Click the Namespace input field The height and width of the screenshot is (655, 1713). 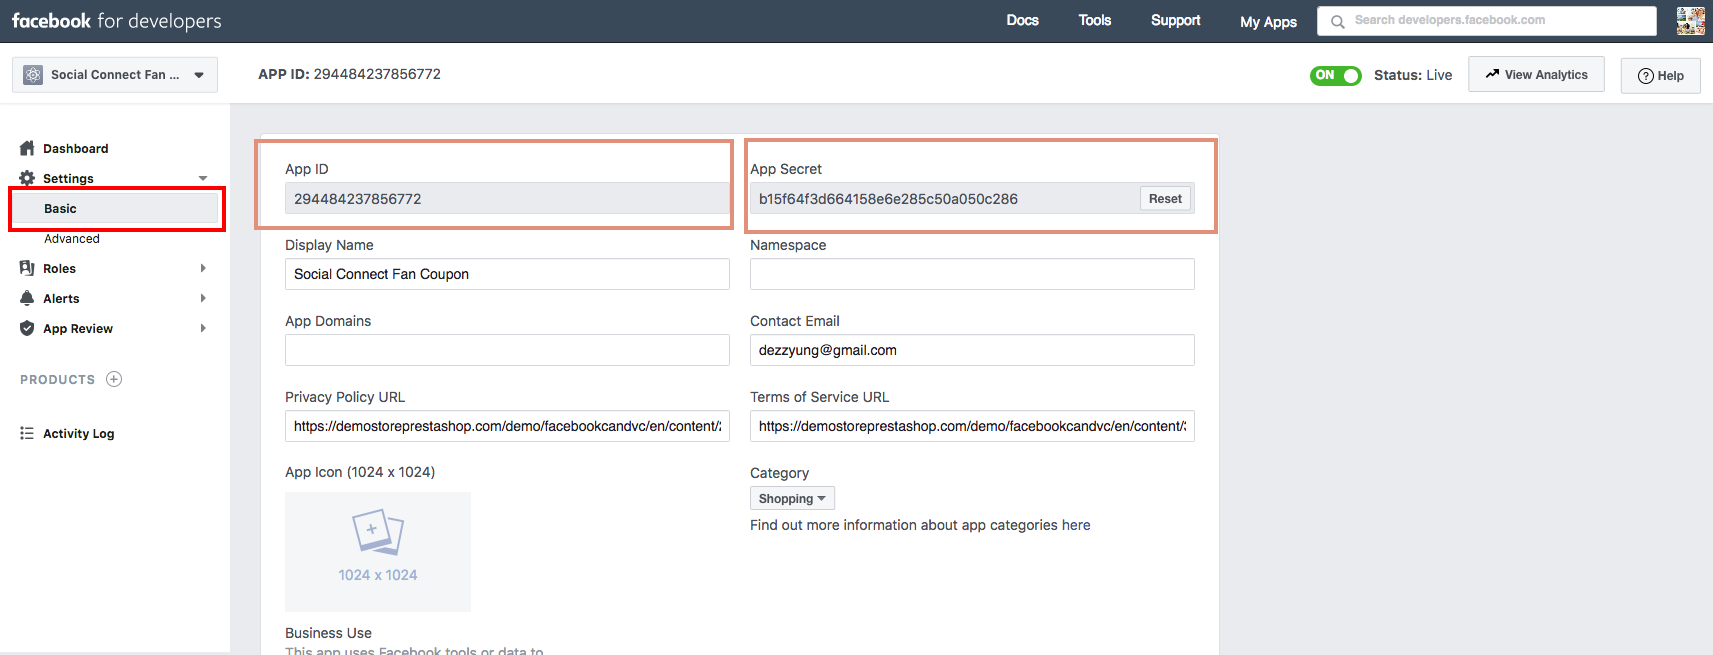(972, 274)
